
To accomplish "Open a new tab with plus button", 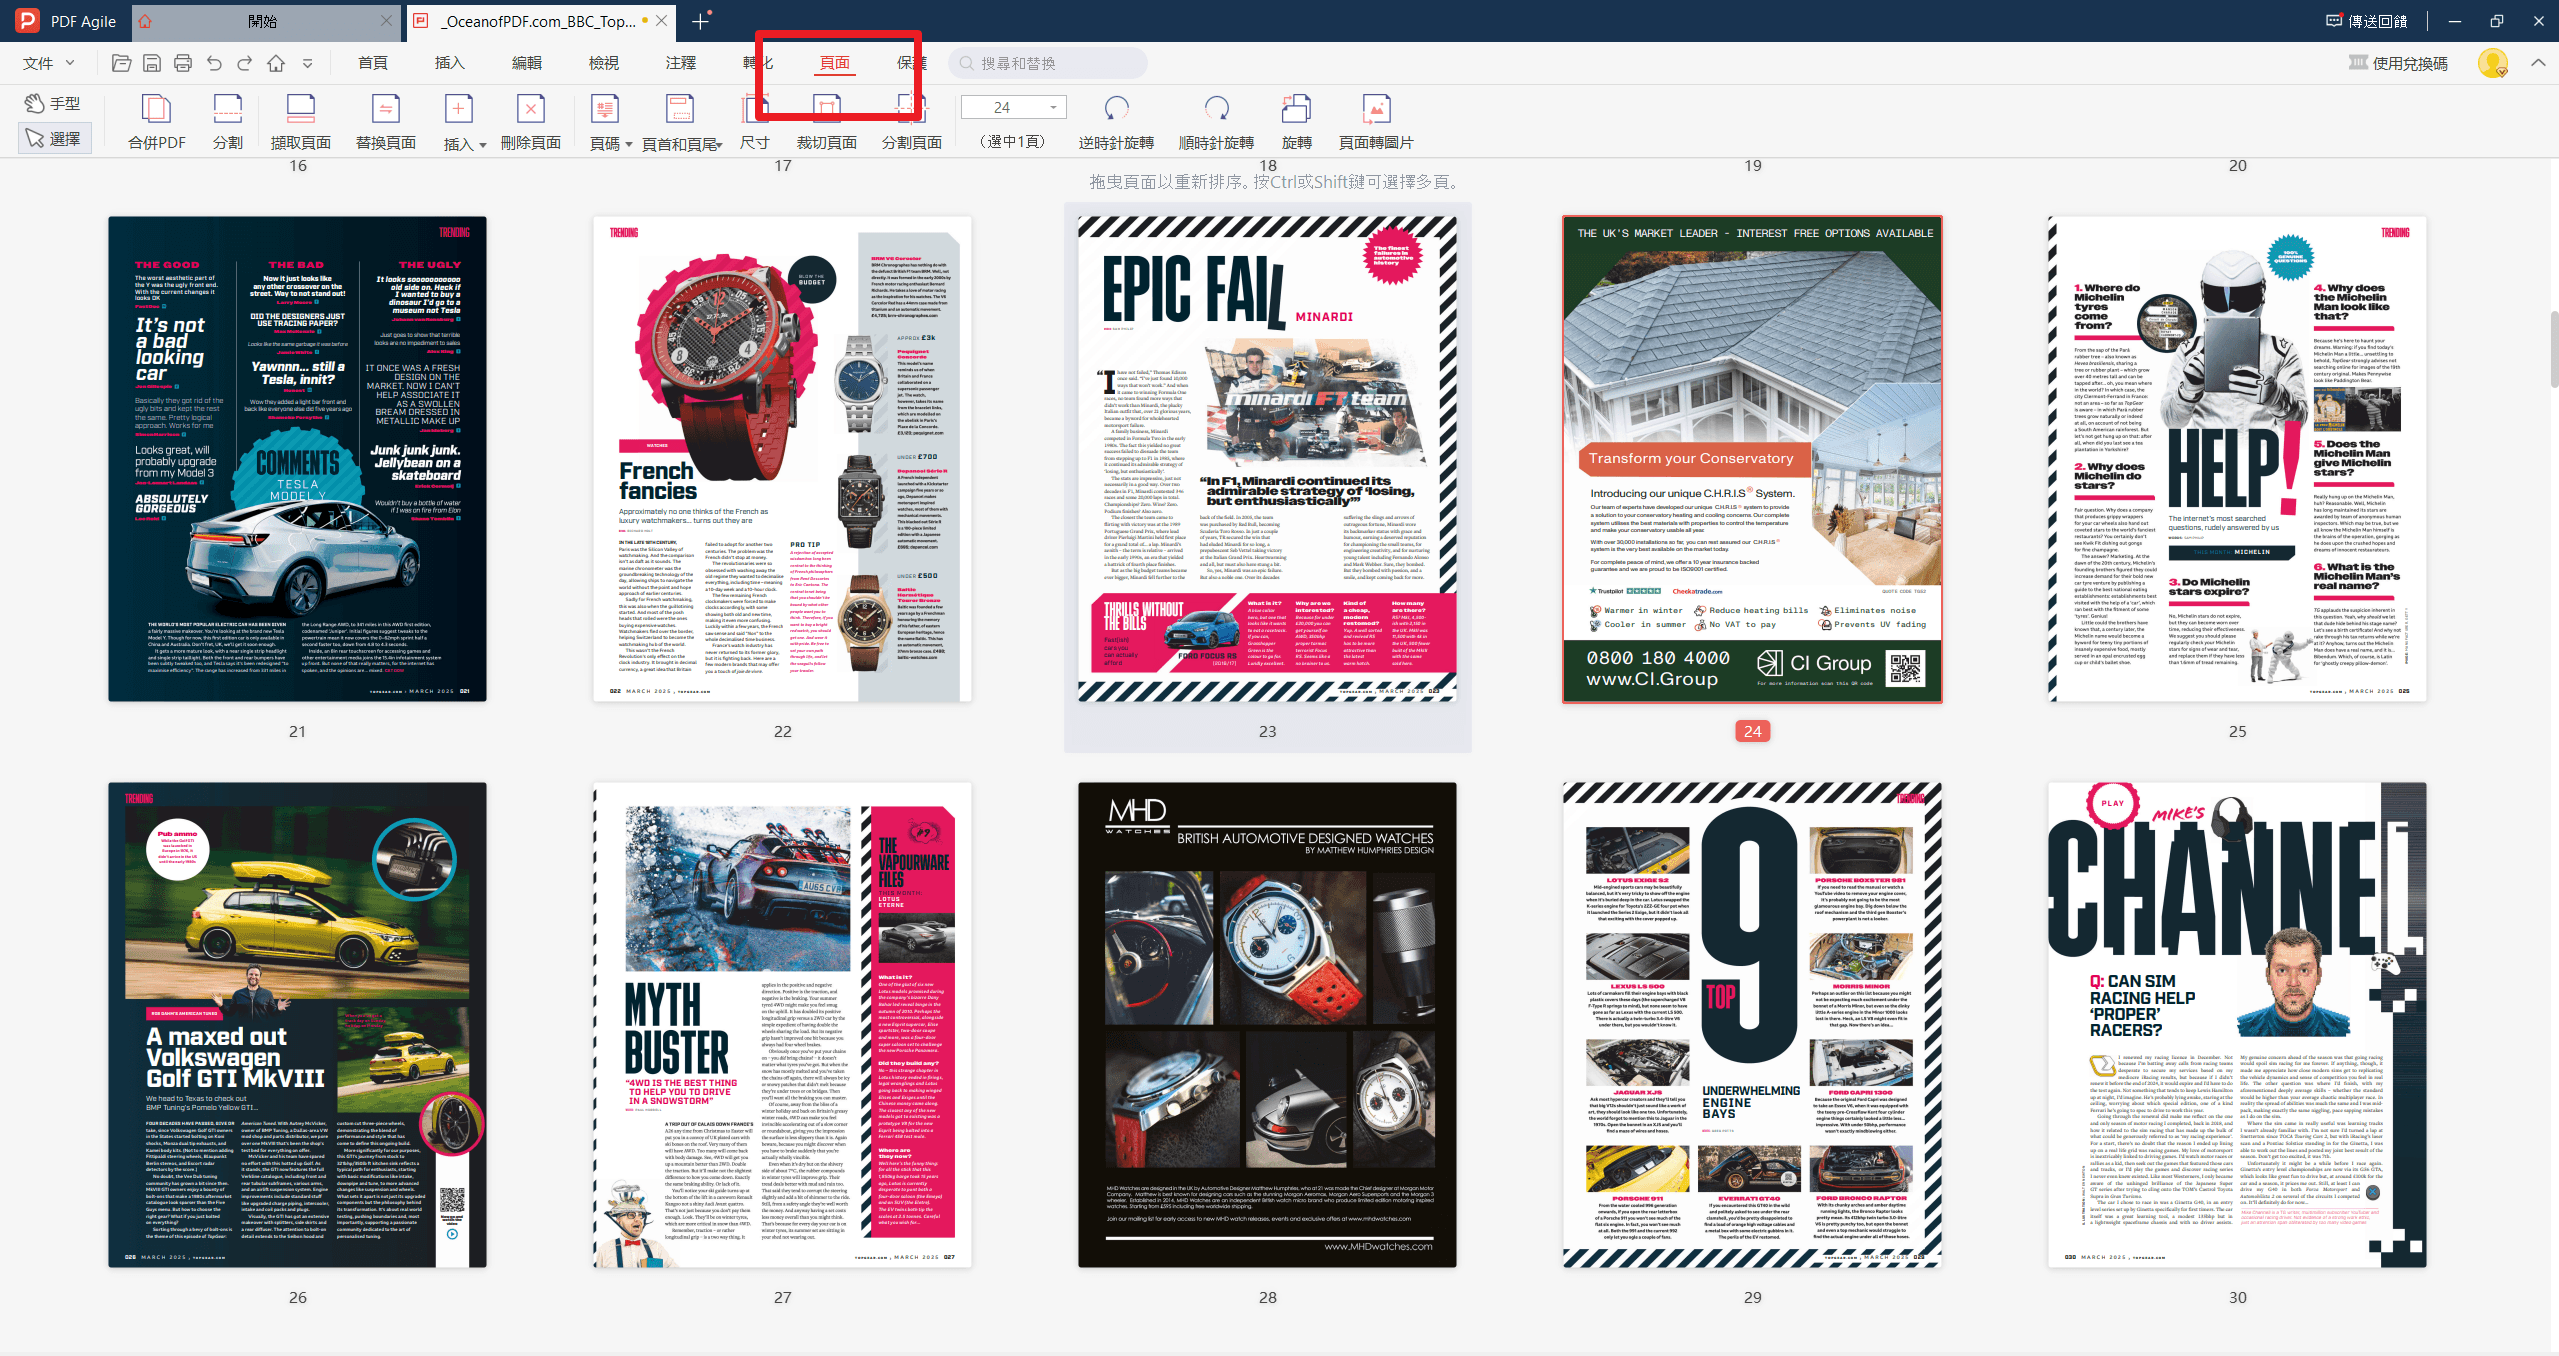I will [x=700, y=21].
